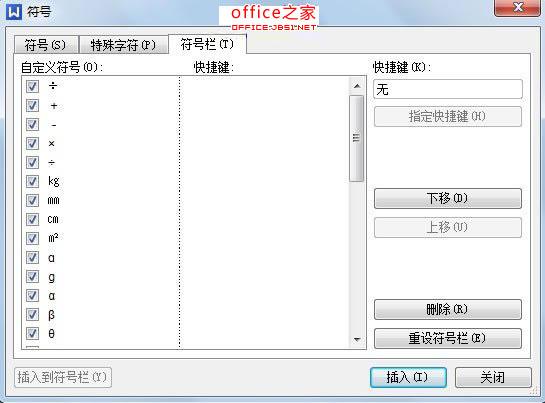This screenshot has width=545, height=403.
Task: Click the 下移(D) move down button
Action: [x=448, y=198]
